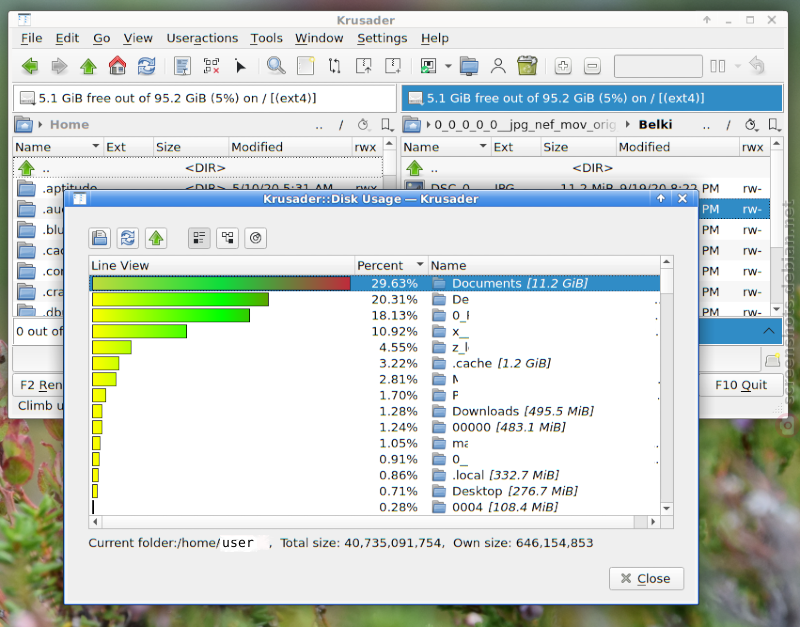Image resolution: width=800 pixels, height=627 pixels.
Task: Toggle Percent column sort arrow
Action: [420, 264]
